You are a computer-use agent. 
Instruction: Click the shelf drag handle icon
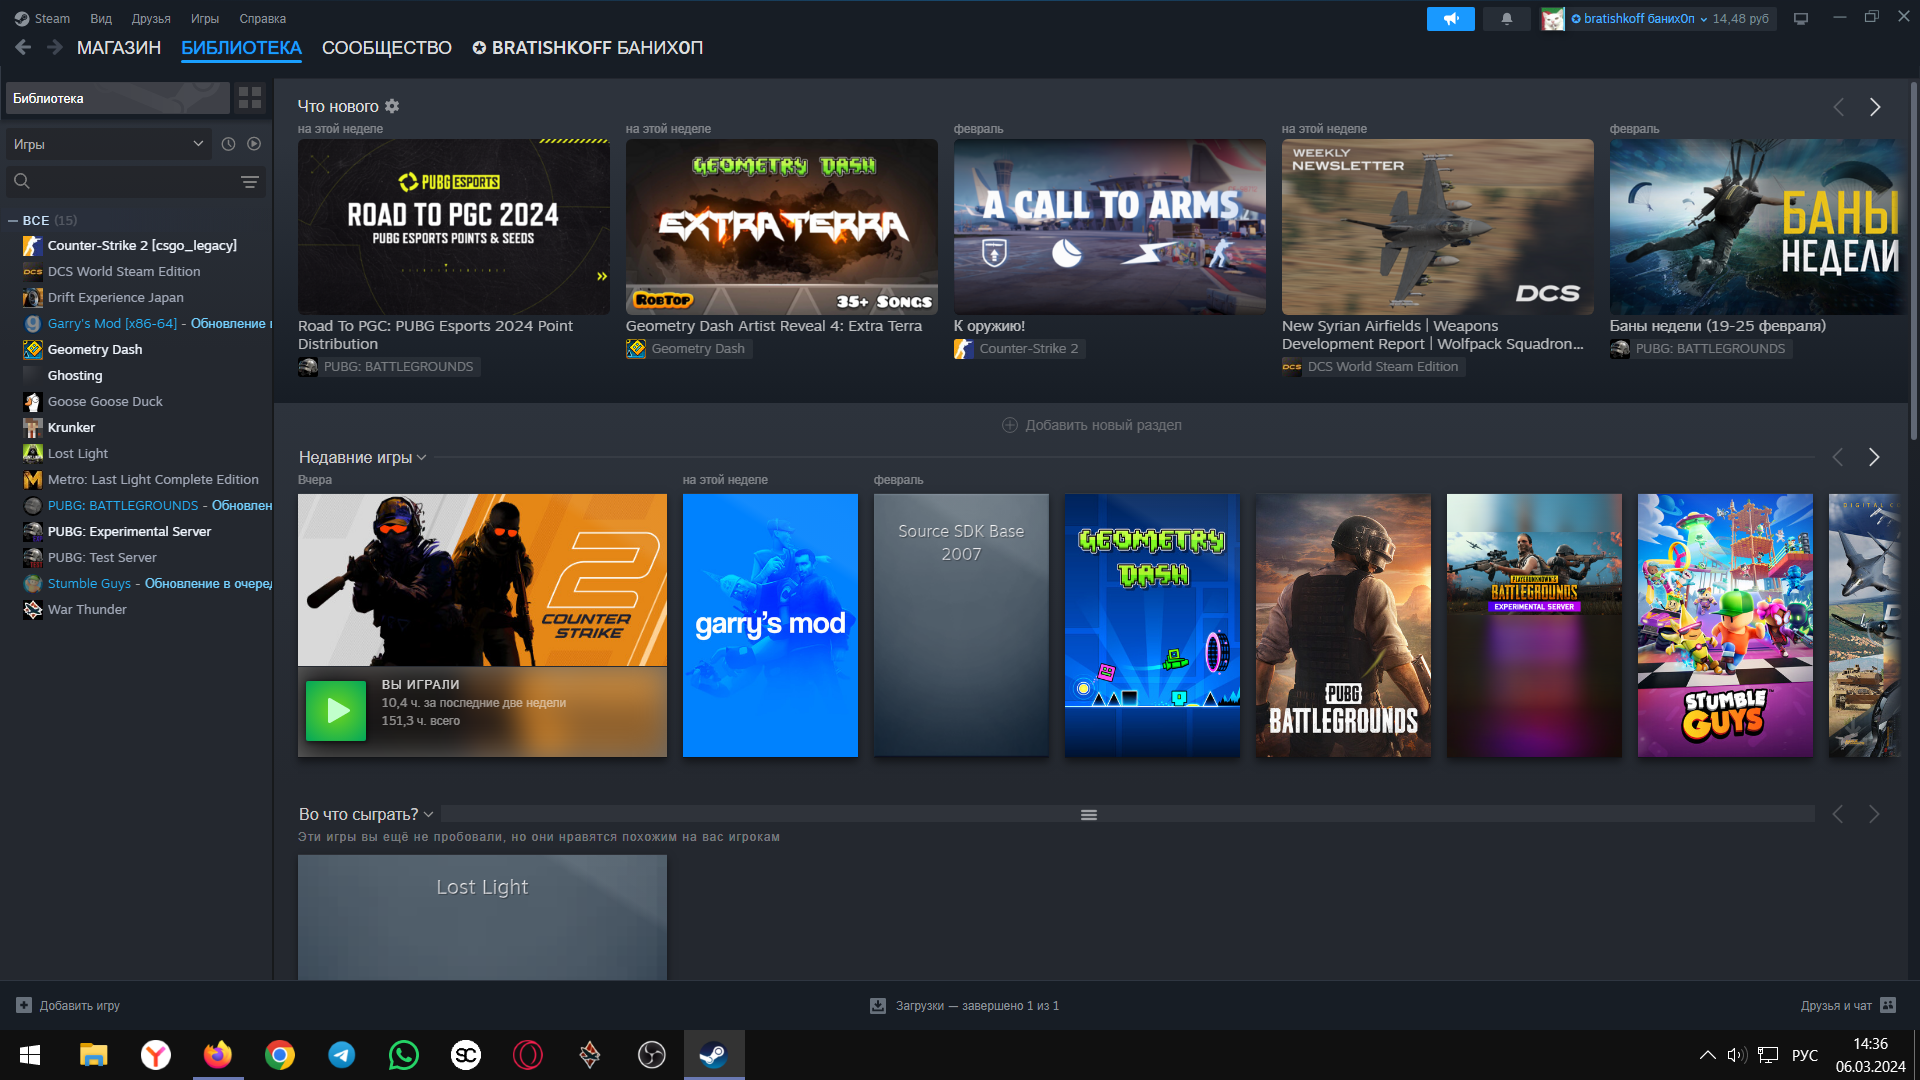click(1089, 815)
